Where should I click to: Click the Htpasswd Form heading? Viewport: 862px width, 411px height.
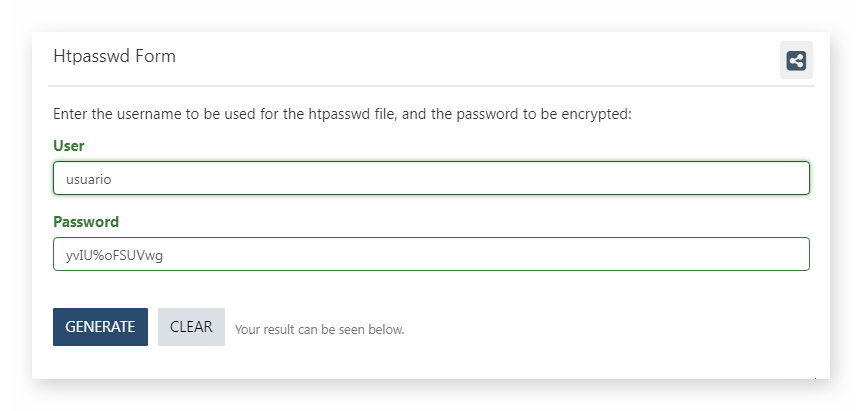pos(114,56)
